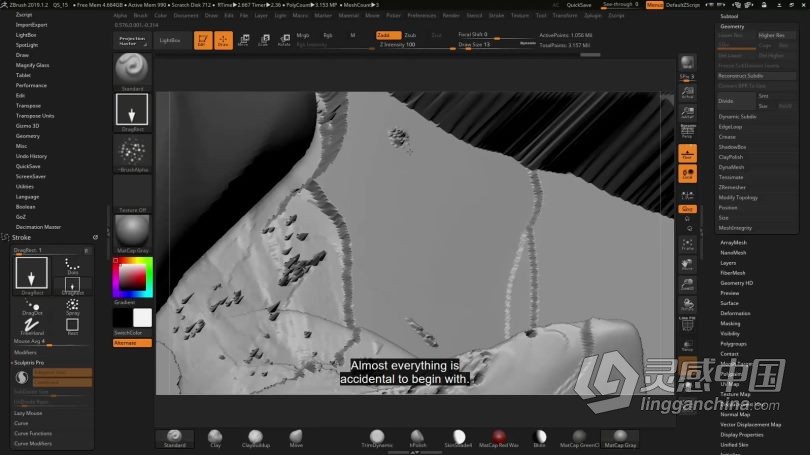Select FreeHand stroke type
Screen dimensions: 810x455
32,326
